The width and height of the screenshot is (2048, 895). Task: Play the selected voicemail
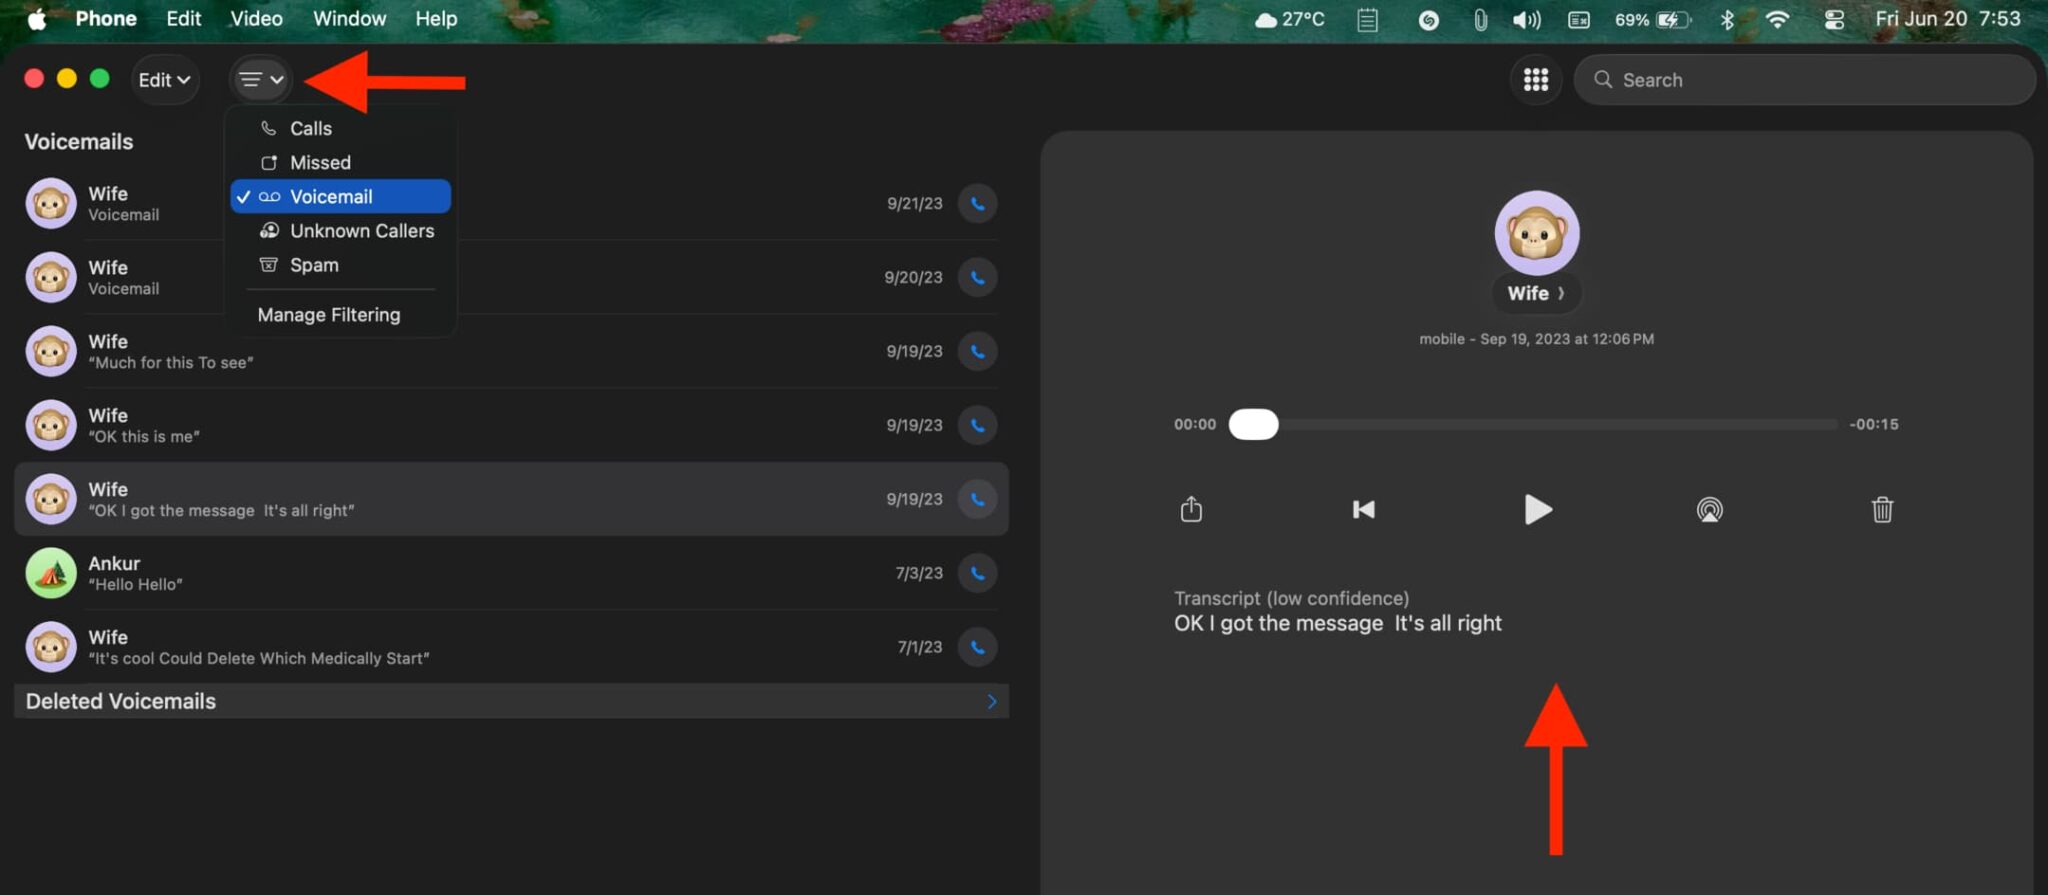(x=1537, y=510)
